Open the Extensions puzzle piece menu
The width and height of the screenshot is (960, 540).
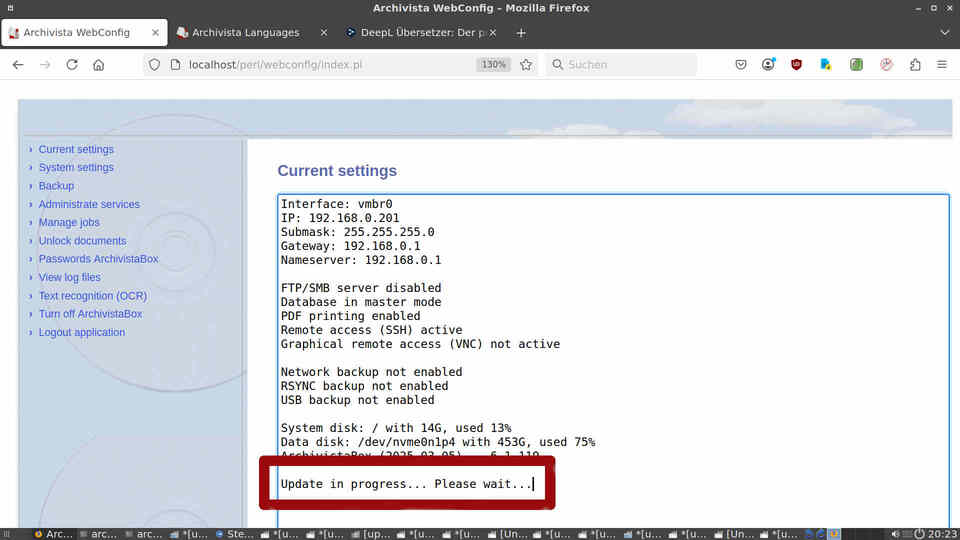click(x=915, y=64)
